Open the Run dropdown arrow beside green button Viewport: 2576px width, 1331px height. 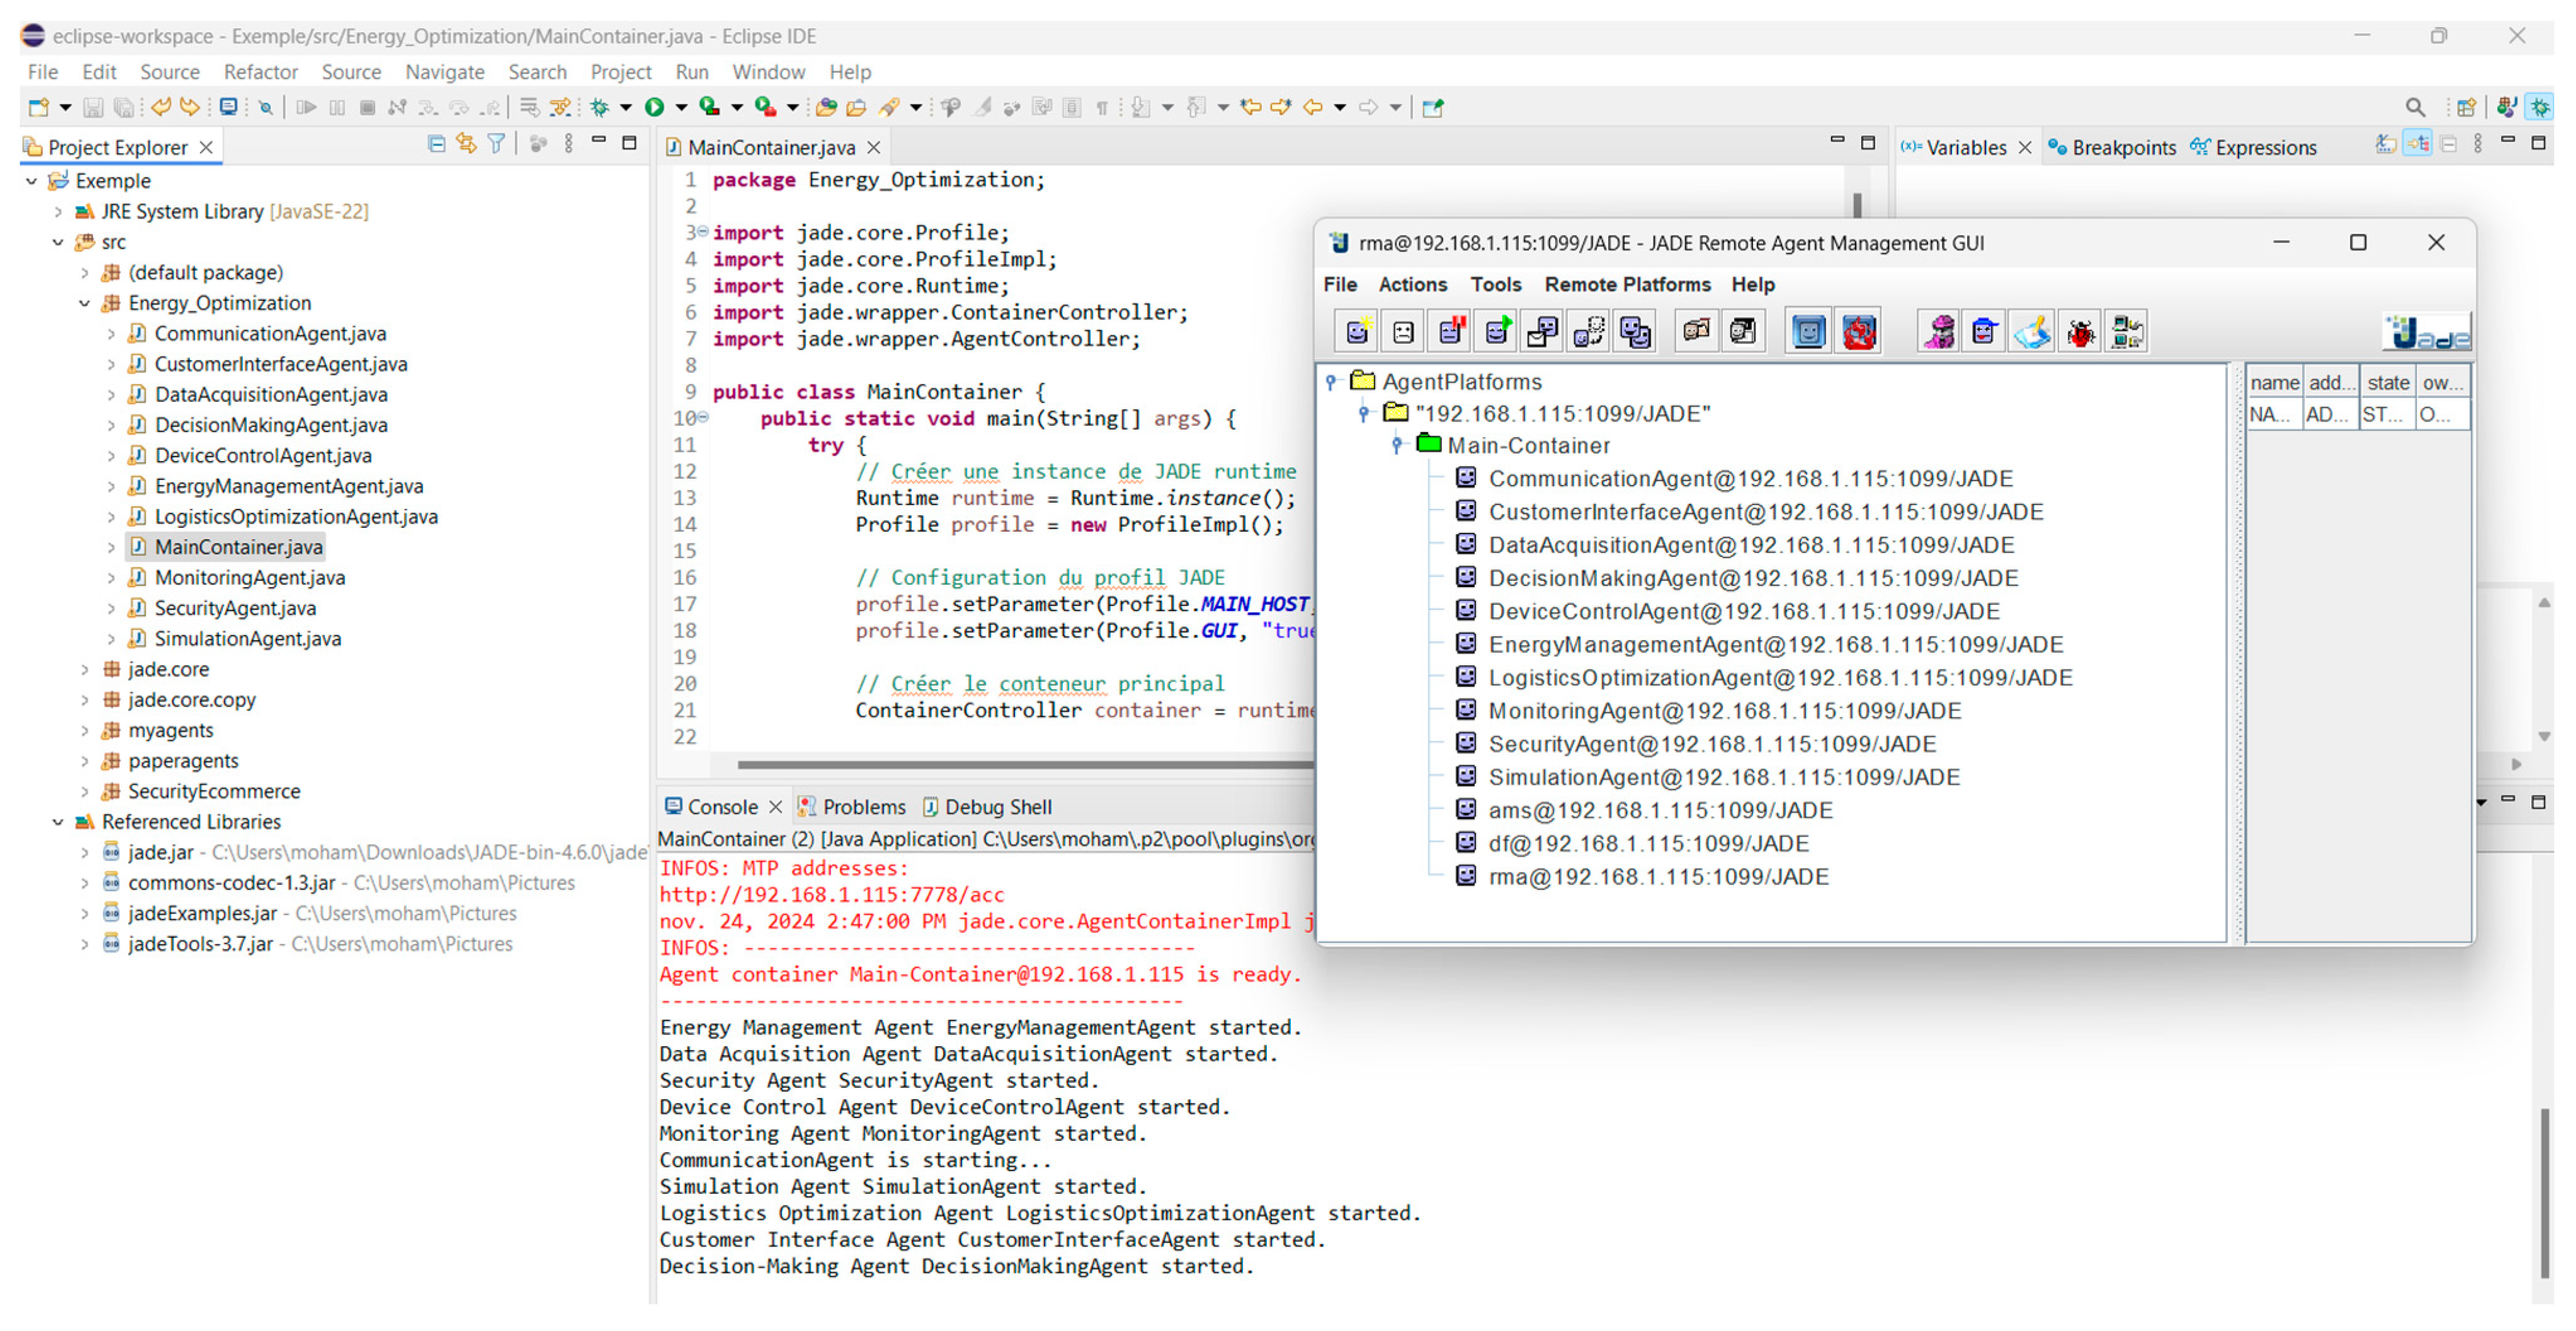click(x=682, y=107)
